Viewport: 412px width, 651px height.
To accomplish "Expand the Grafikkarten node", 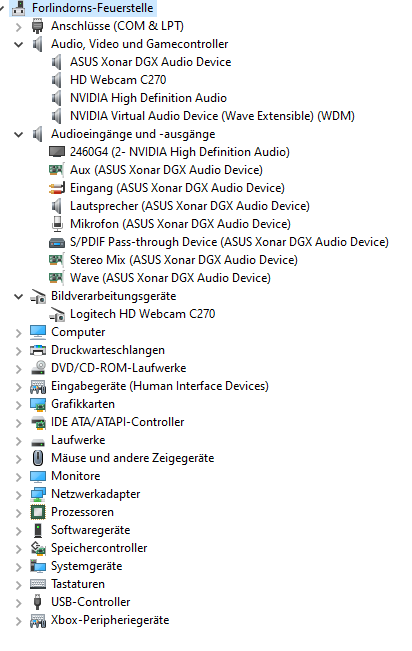I will point(18,405).
